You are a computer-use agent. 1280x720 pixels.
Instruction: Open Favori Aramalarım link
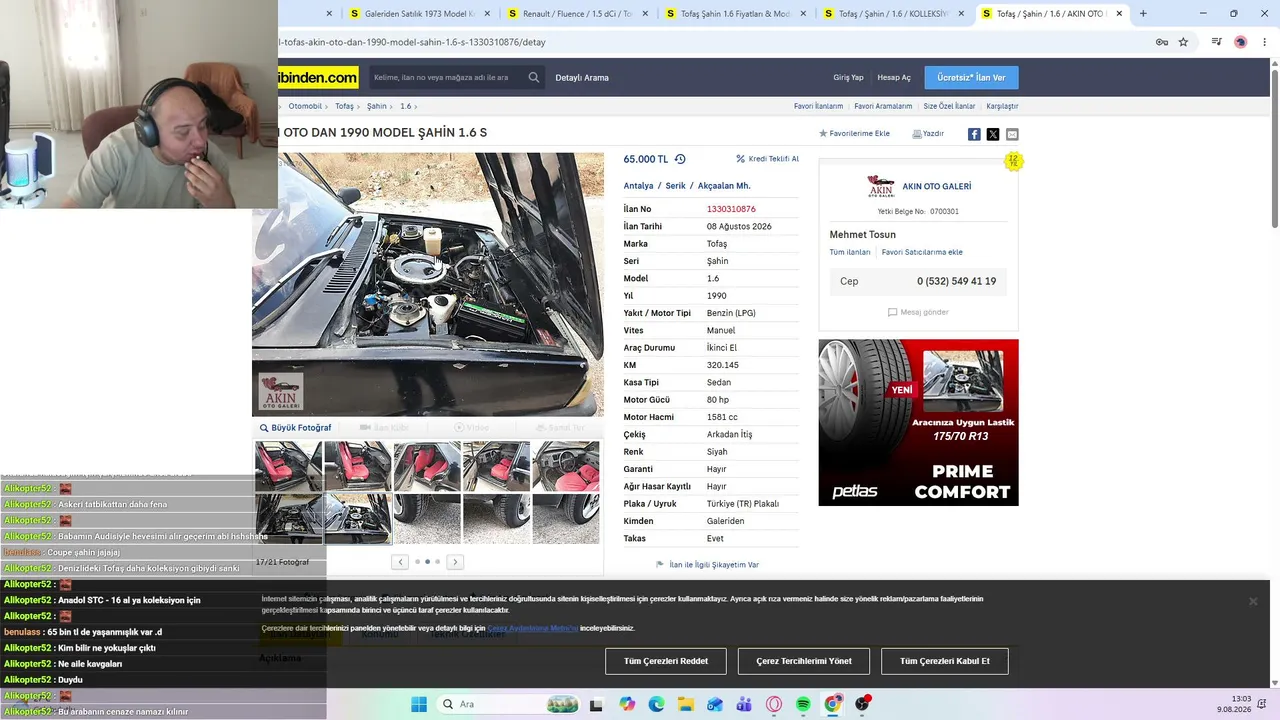[x=883, y=106]
